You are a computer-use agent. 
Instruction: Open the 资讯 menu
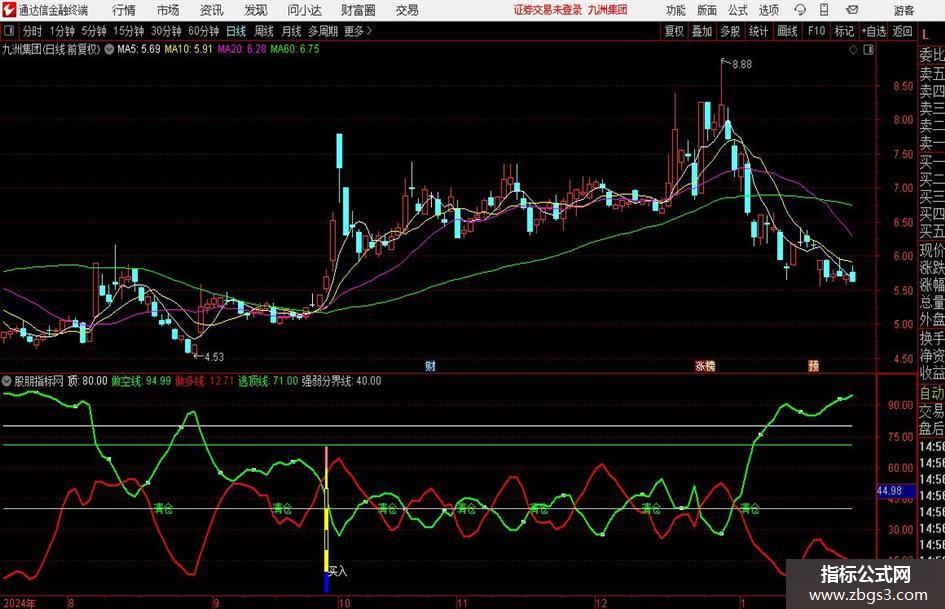212,10
